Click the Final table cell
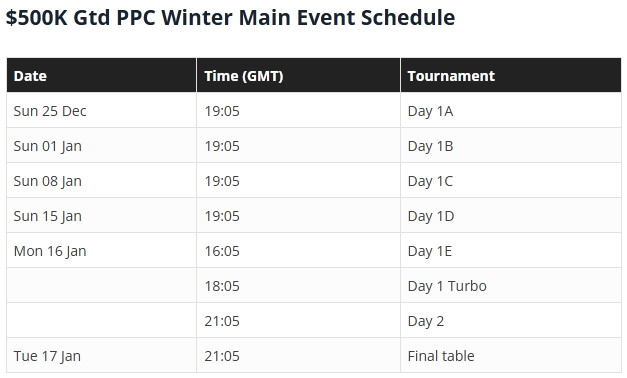Image resolution: width=627 pixels, height=378 pixels. click(511, 356)
